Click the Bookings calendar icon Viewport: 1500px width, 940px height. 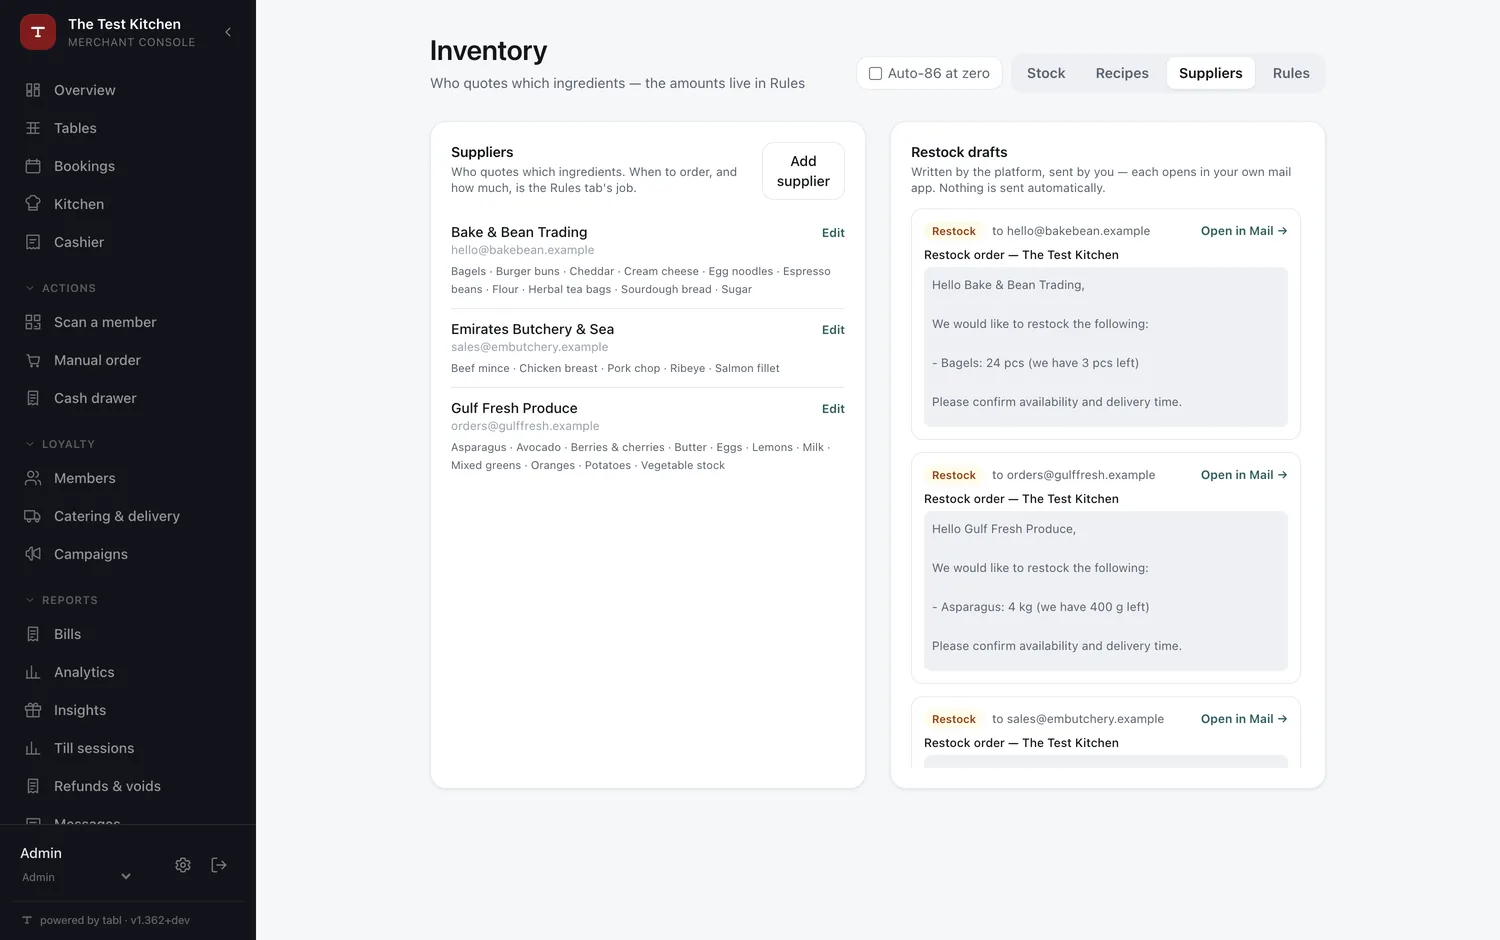coord(33,166)
